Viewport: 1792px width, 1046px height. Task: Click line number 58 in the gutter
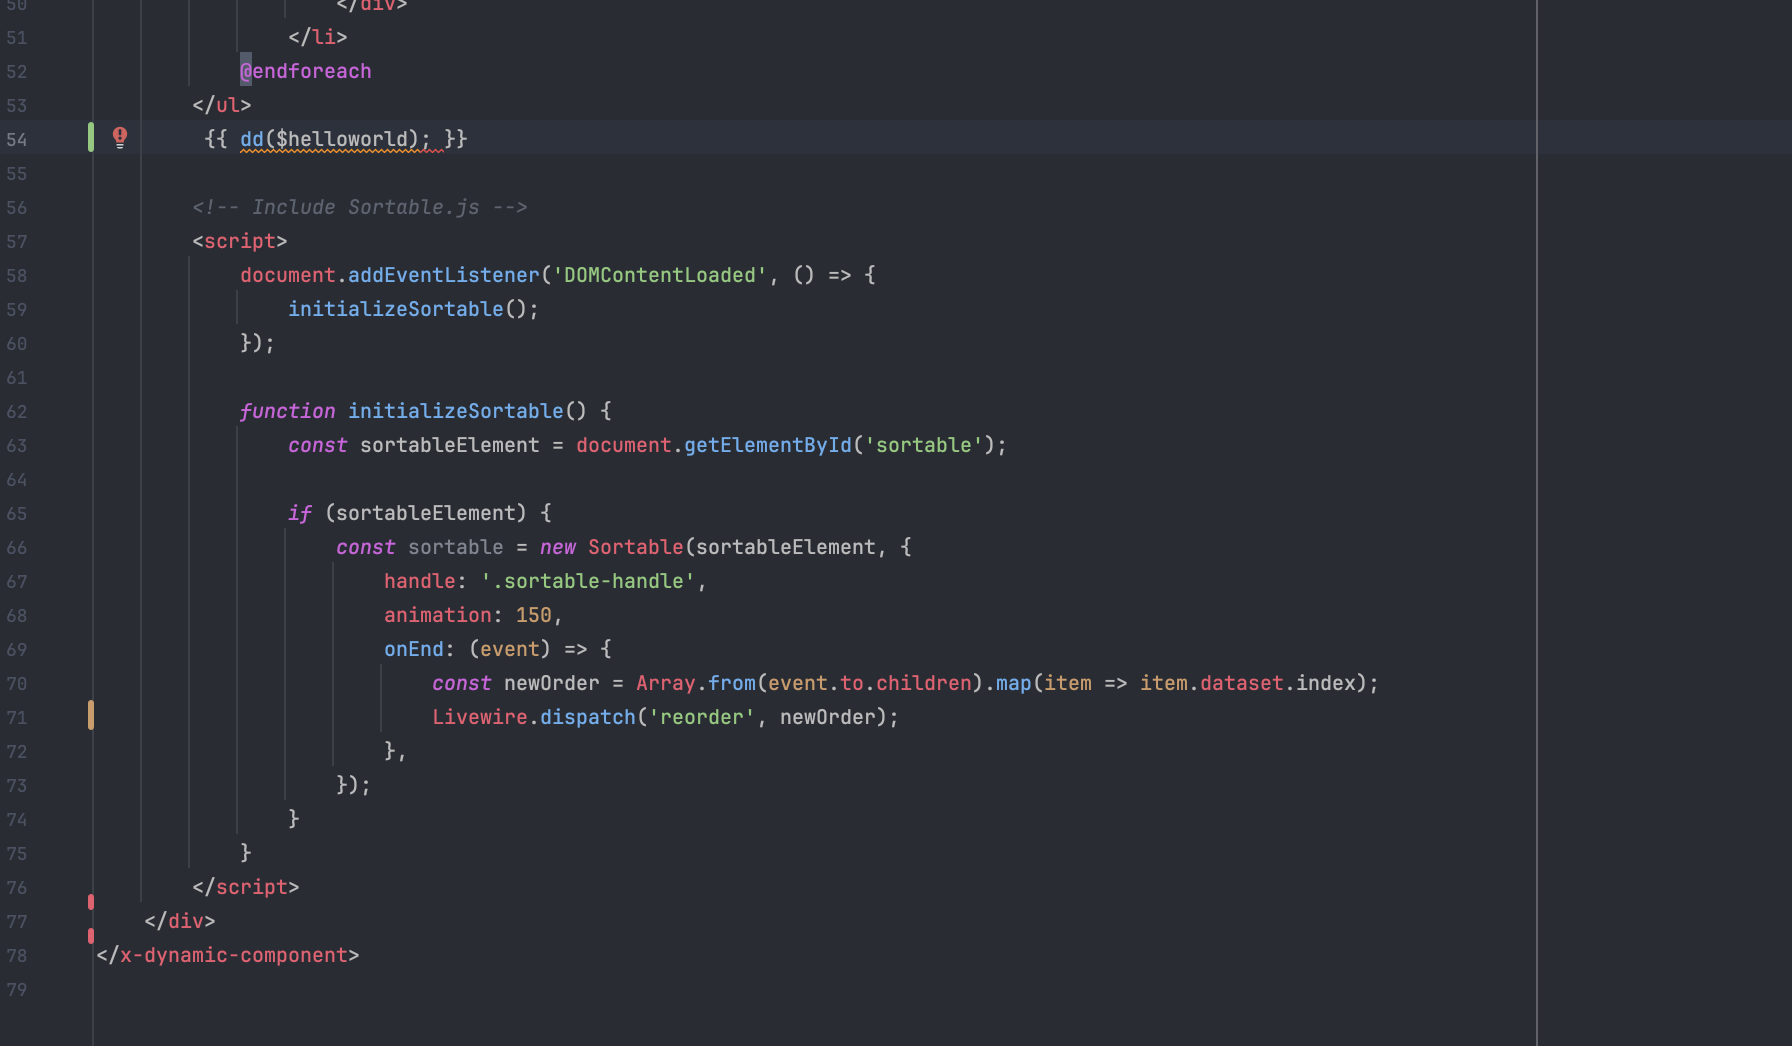[17, 276]
